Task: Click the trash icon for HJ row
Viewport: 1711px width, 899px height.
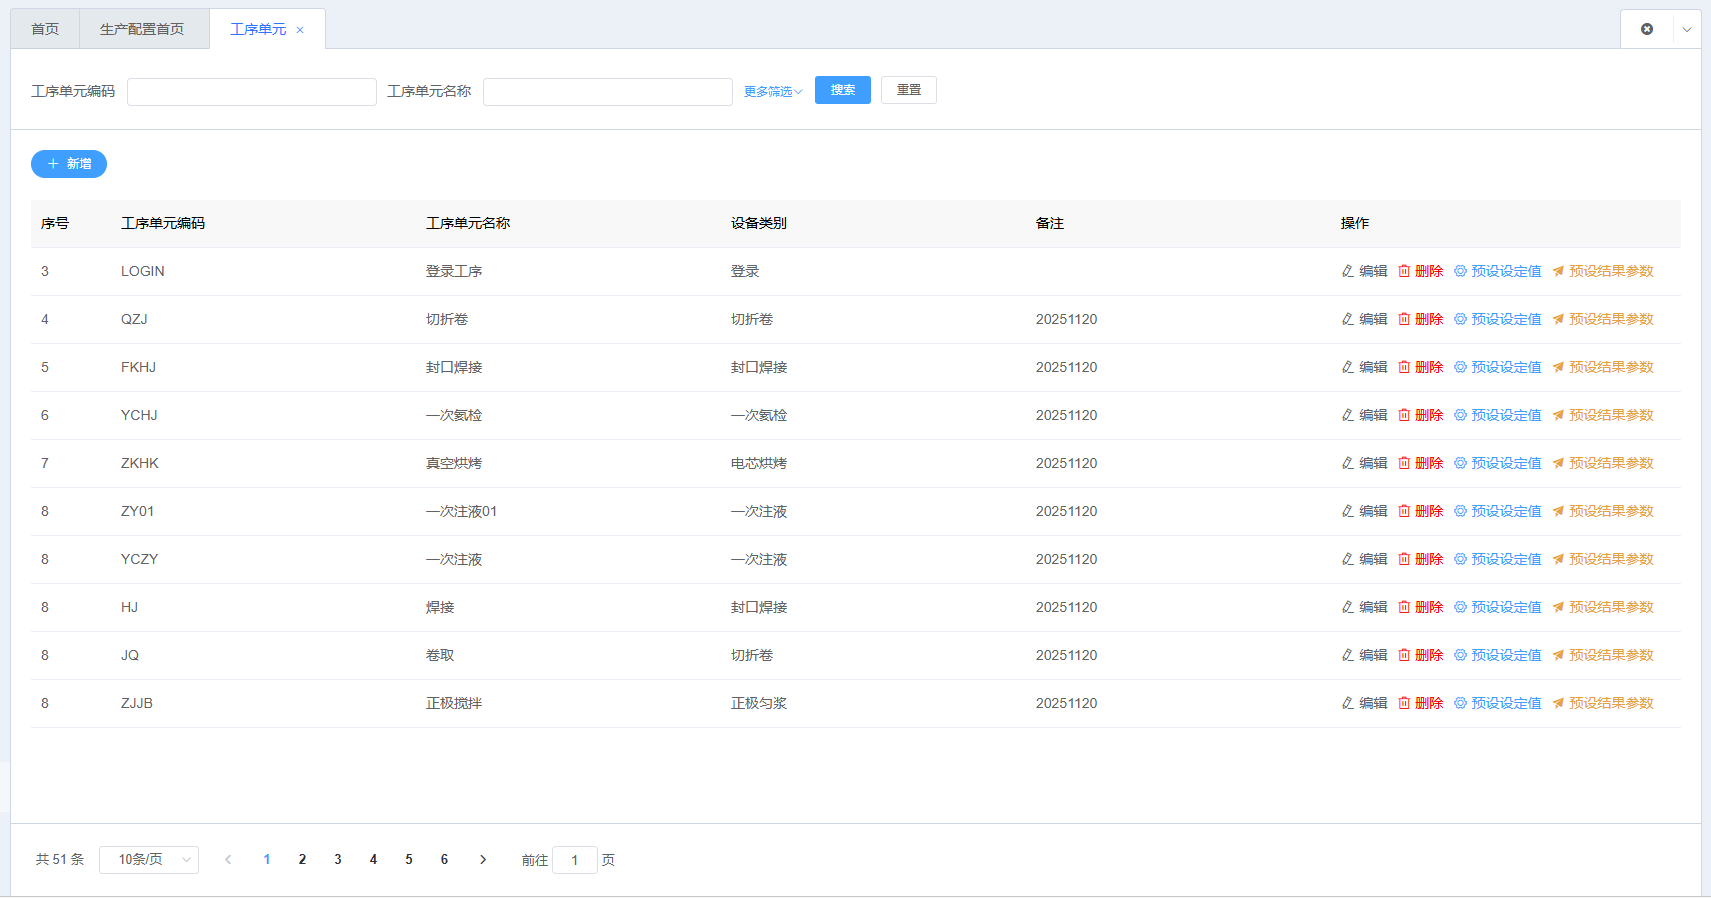Action: pyautogui.click(x=1404, y=607)
